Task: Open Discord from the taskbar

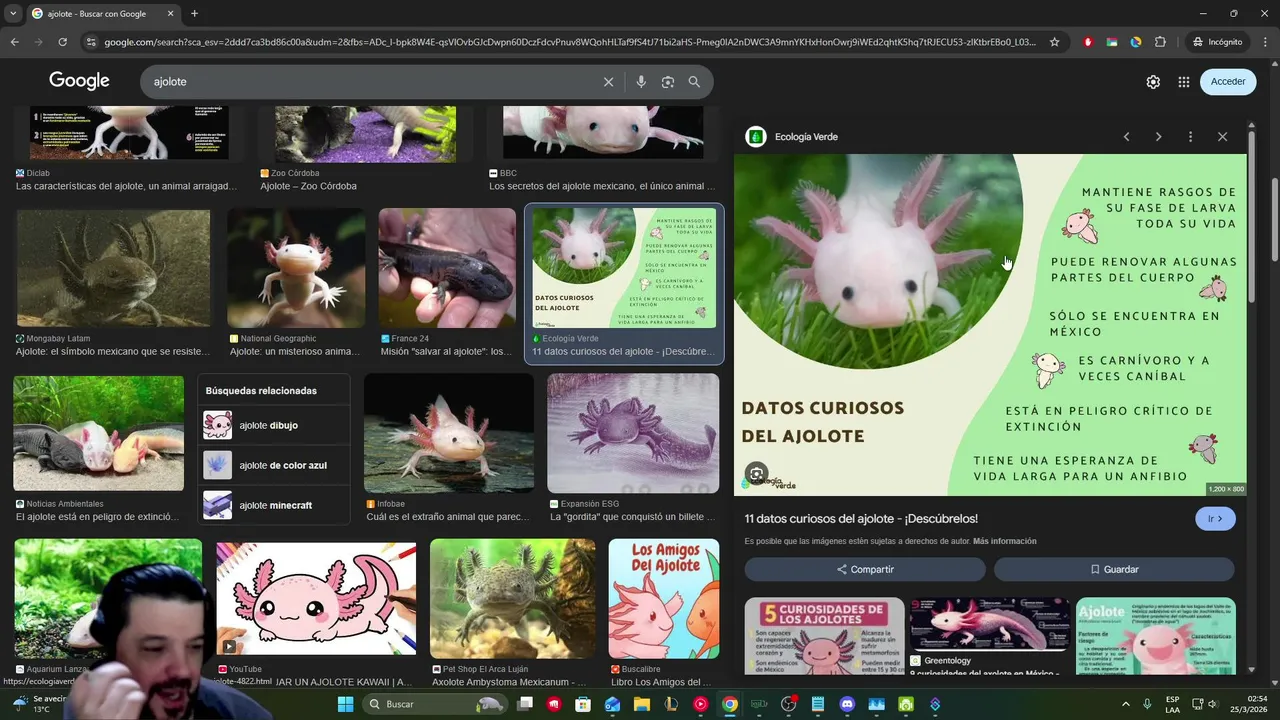Action: (x=847, y=704)
